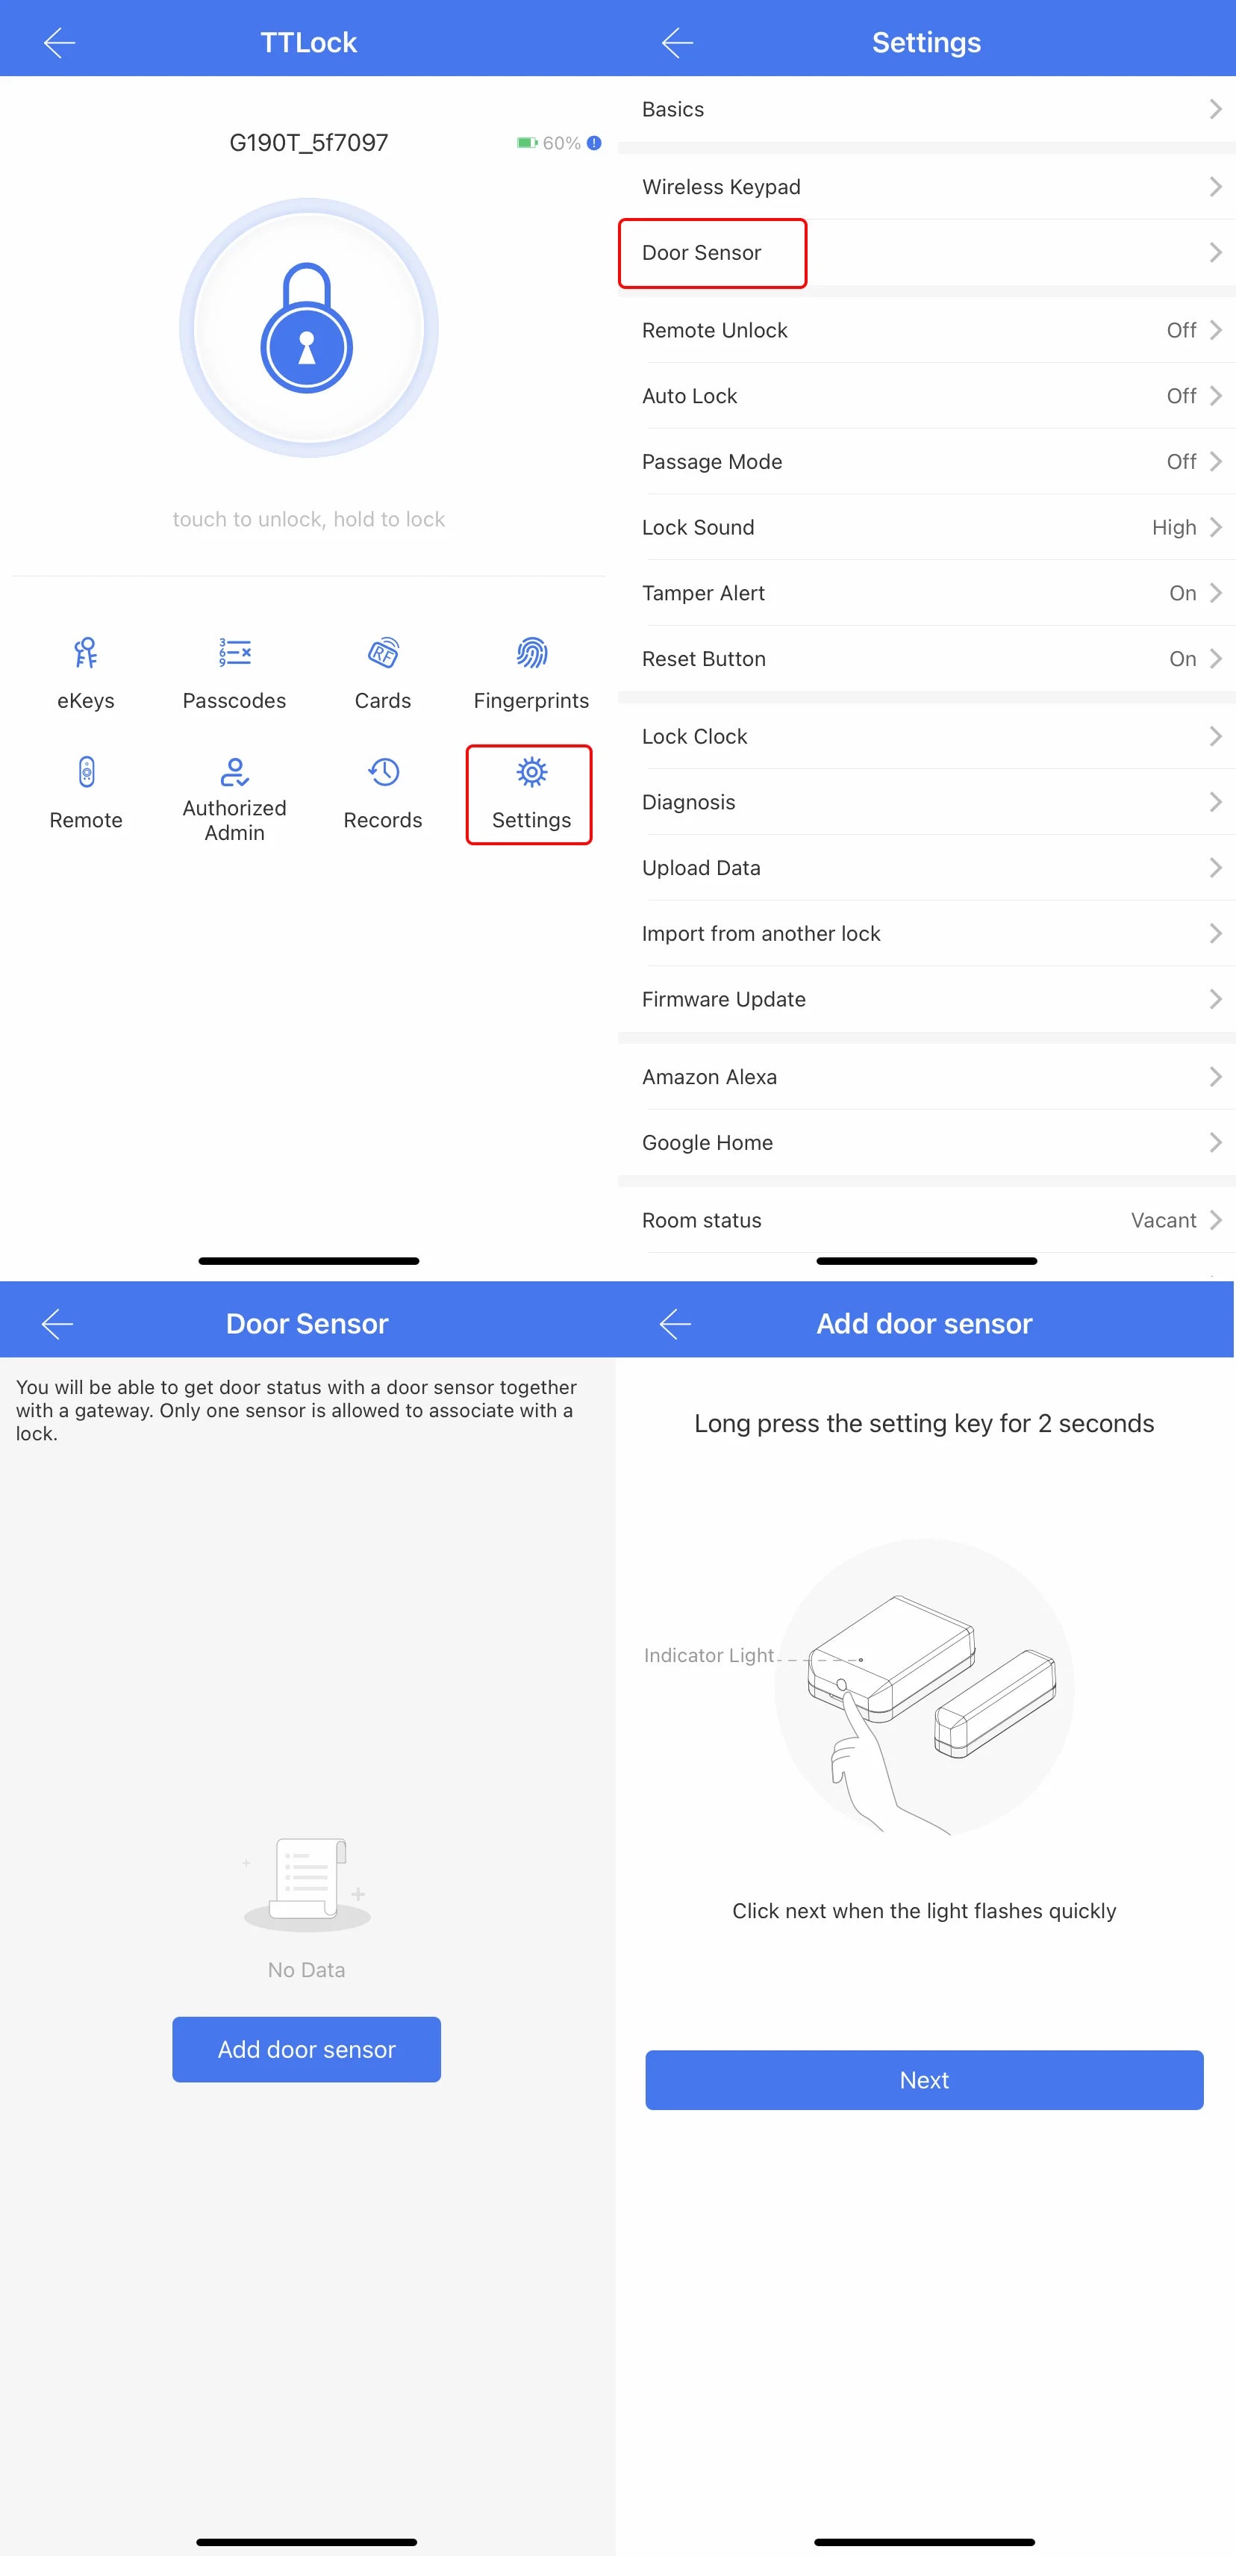Open the Records history icon
1236x2576 pixels.
click(x=383, y=772)
